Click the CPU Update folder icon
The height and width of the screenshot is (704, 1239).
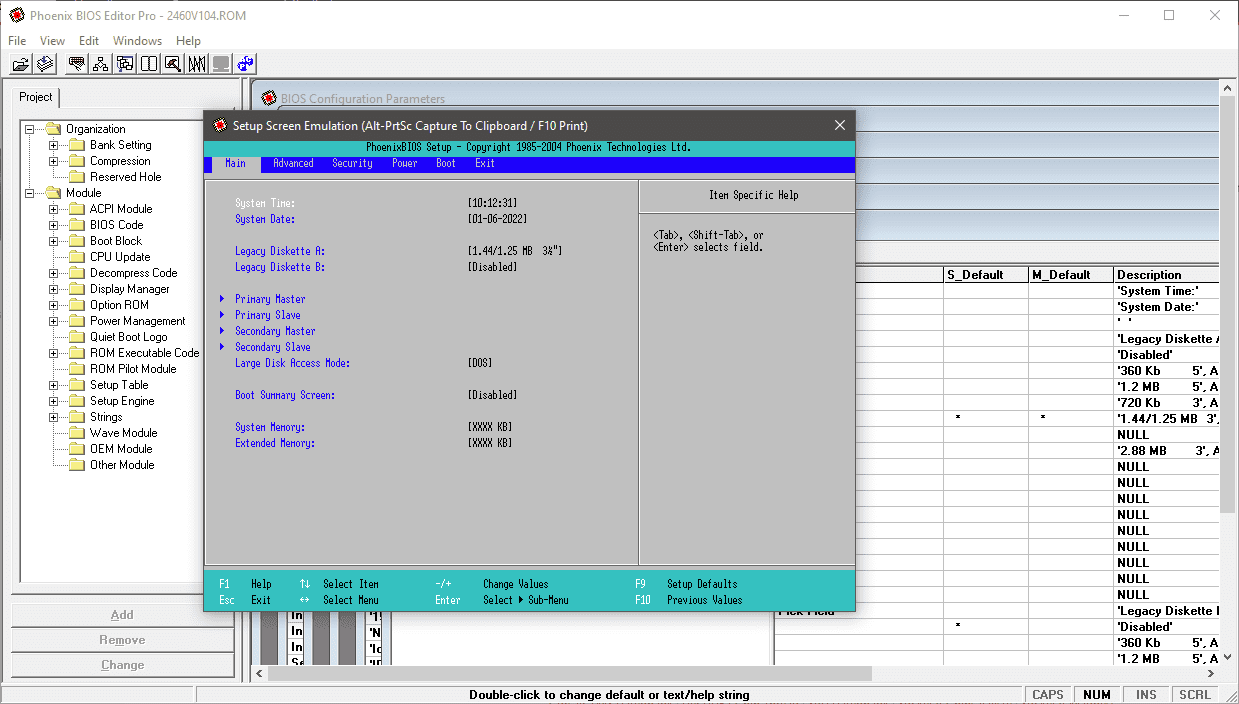click(77, 257)
